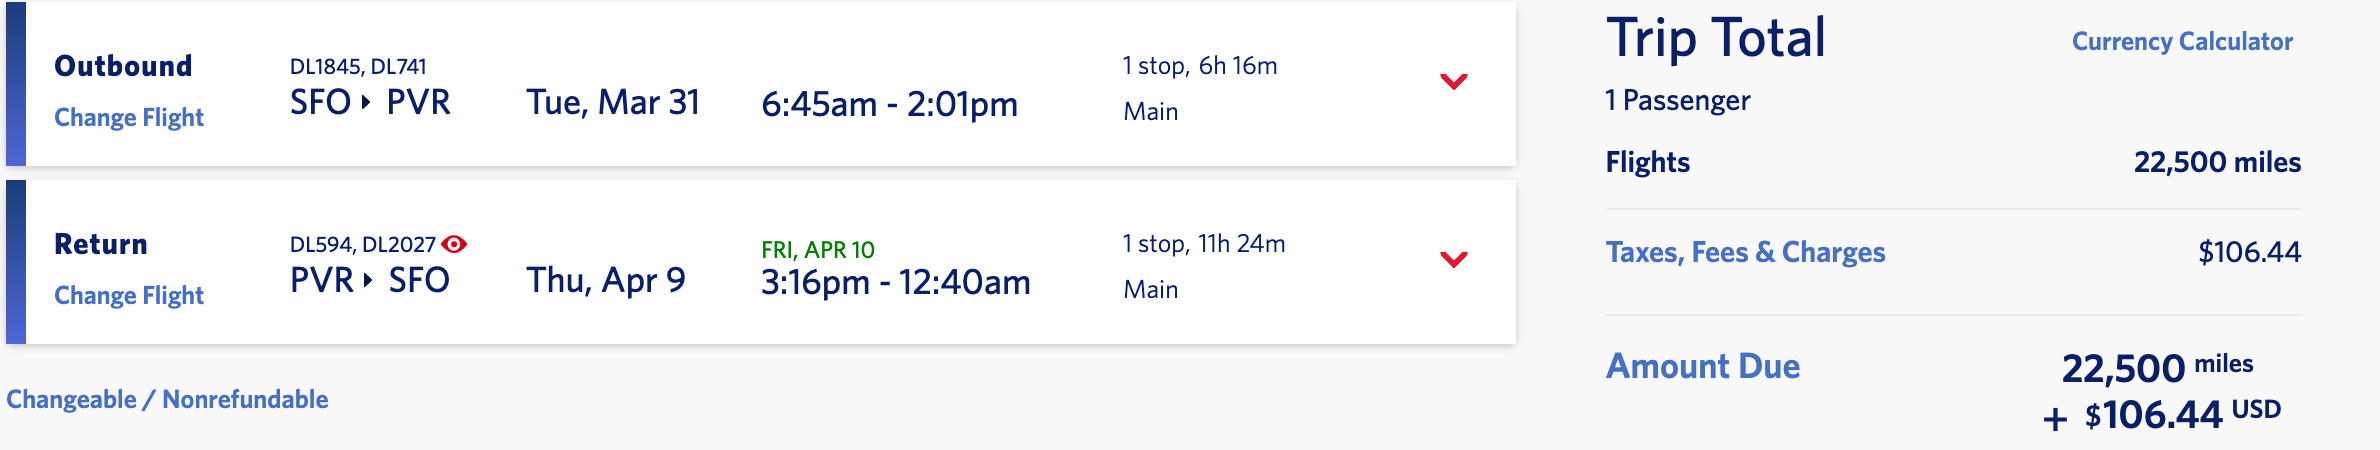Image resolution: width=2380 pixels, height=450 pixels.
Task: Click flight numbers DL1845, DL741
Action: [x=358, y=67]
